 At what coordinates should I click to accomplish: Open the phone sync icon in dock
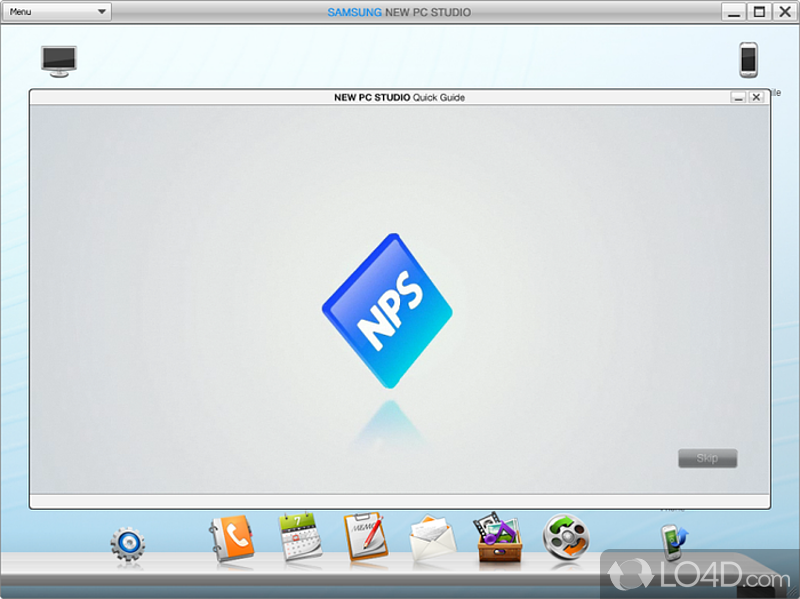[x=674, y=542]
